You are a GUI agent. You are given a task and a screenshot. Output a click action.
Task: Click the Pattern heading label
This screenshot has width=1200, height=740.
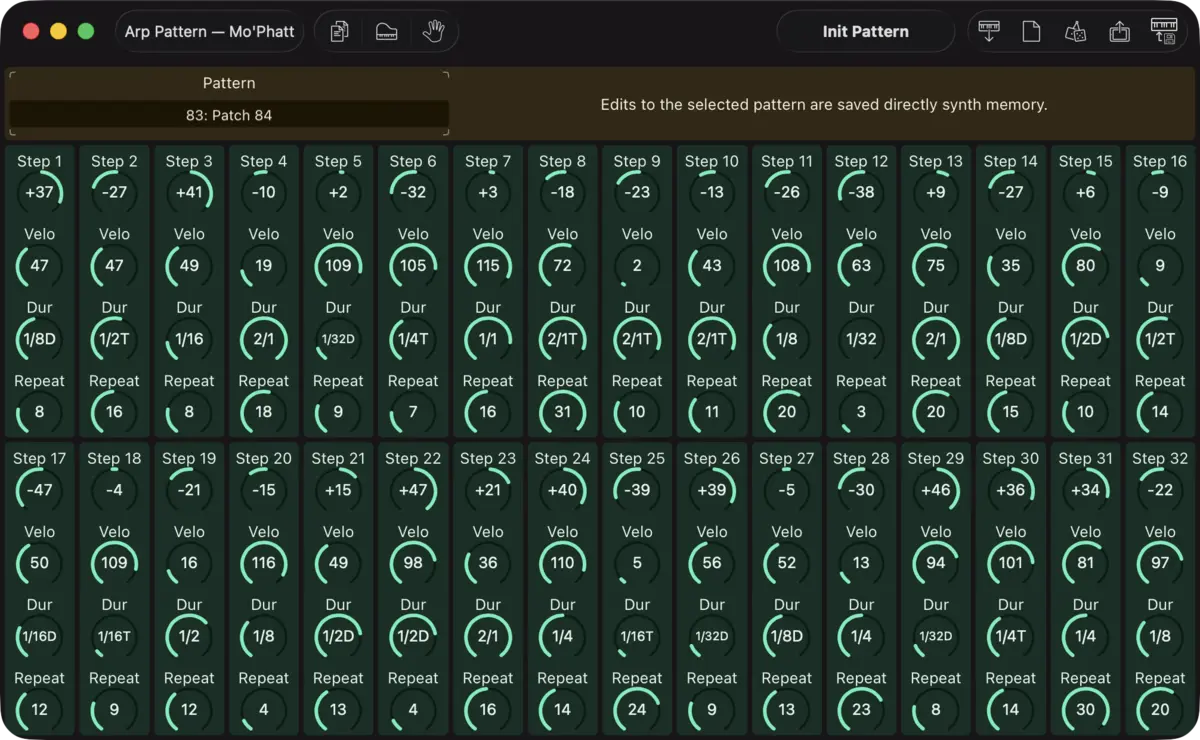229,83
